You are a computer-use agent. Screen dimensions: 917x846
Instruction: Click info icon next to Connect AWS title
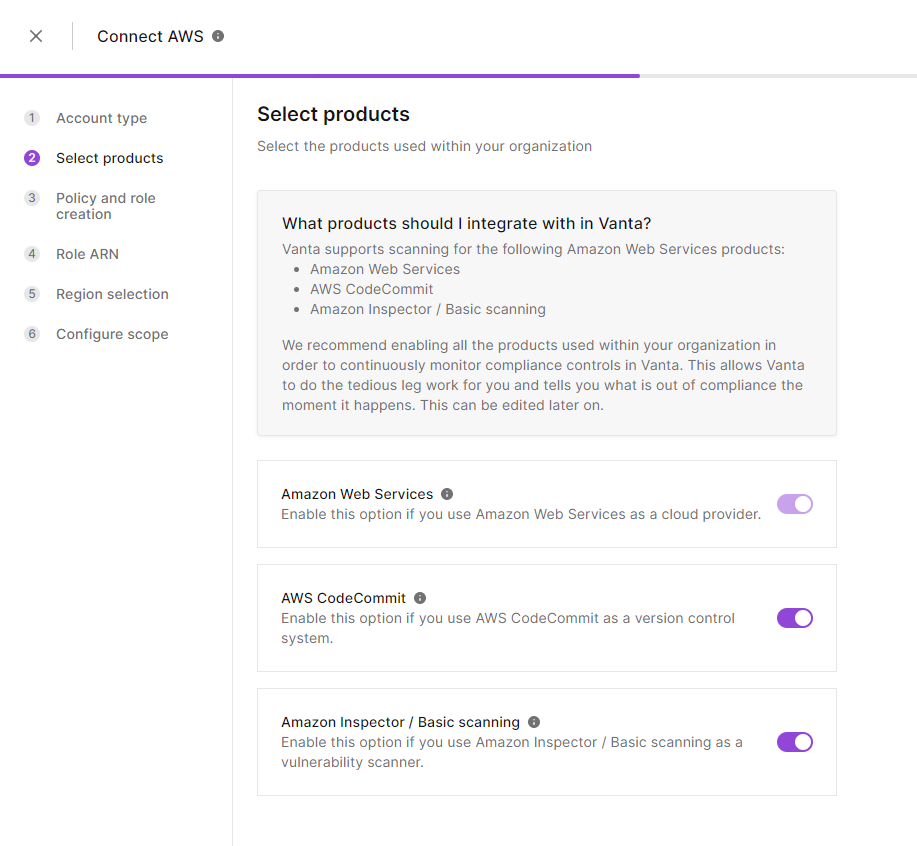point(218,36)
